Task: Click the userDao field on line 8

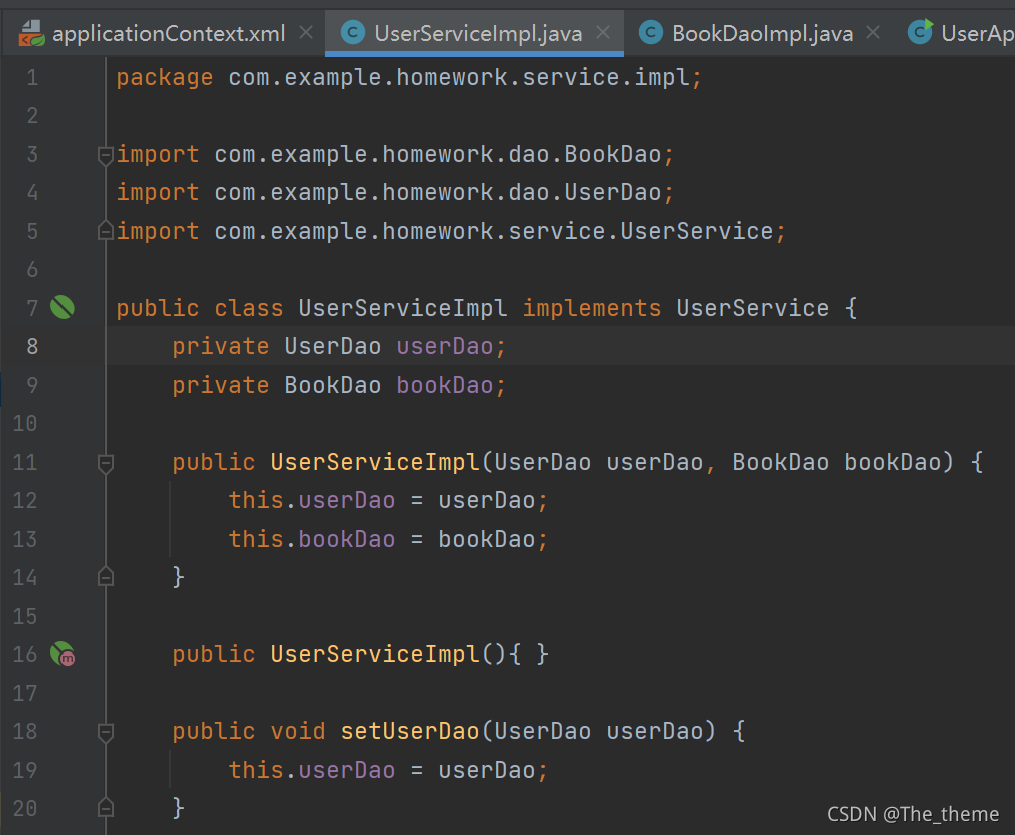Action: pyautogui.click(x=445, y=346)
